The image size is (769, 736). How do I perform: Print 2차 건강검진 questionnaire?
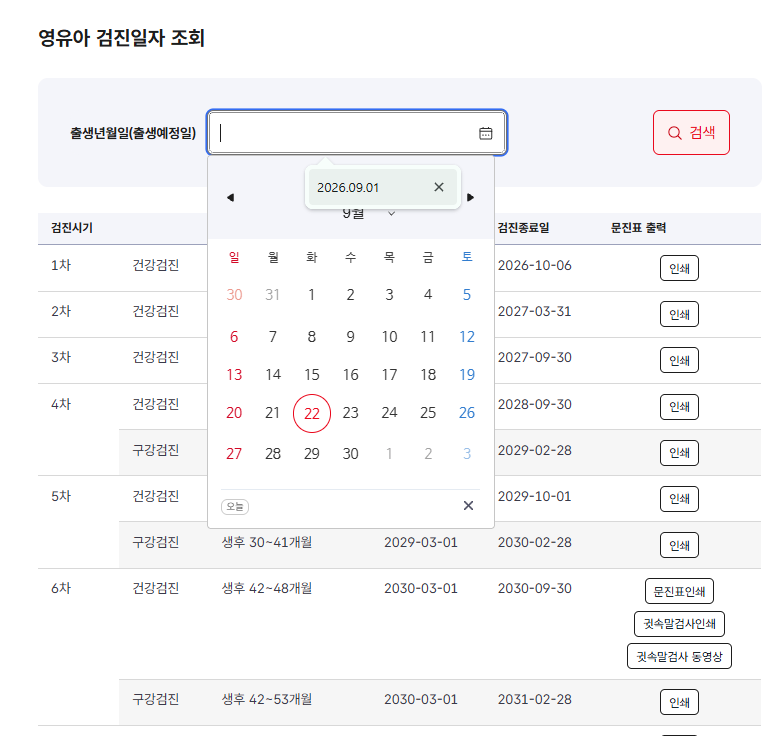click(679, 314)
